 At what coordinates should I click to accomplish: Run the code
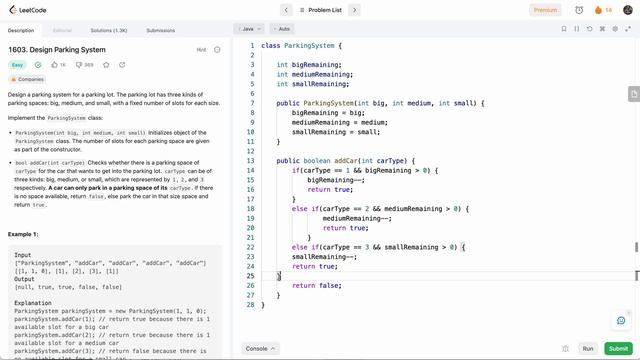[x=588, y=349]
